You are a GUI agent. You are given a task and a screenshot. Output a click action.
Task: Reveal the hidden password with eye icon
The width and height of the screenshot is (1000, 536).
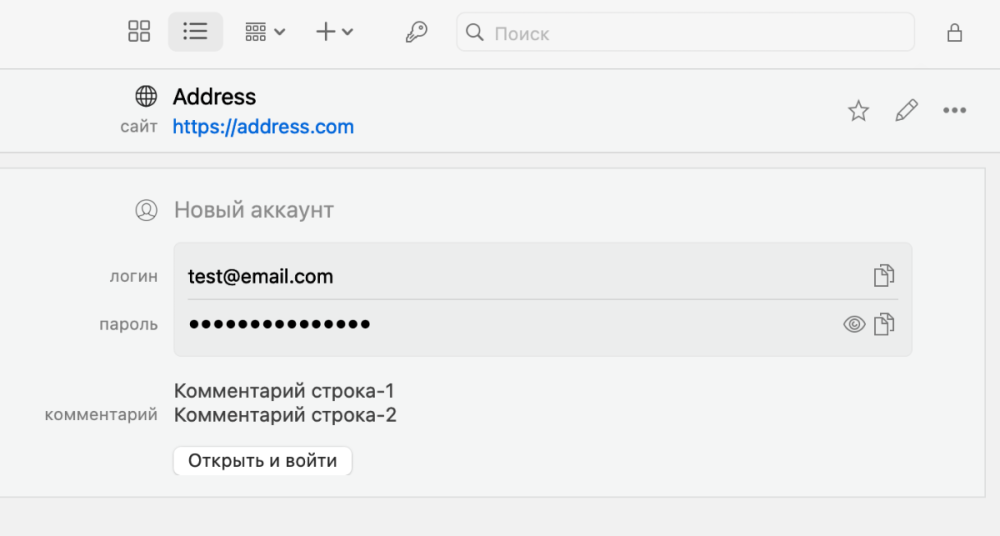coord(854,324)
